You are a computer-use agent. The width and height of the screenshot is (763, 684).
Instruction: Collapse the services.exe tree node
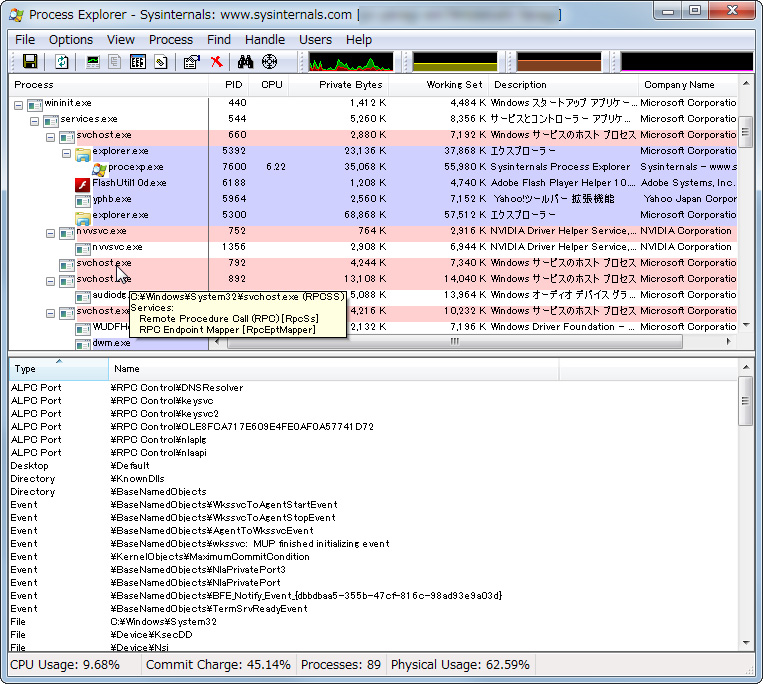pyautogui.click(x=35, y=121)
